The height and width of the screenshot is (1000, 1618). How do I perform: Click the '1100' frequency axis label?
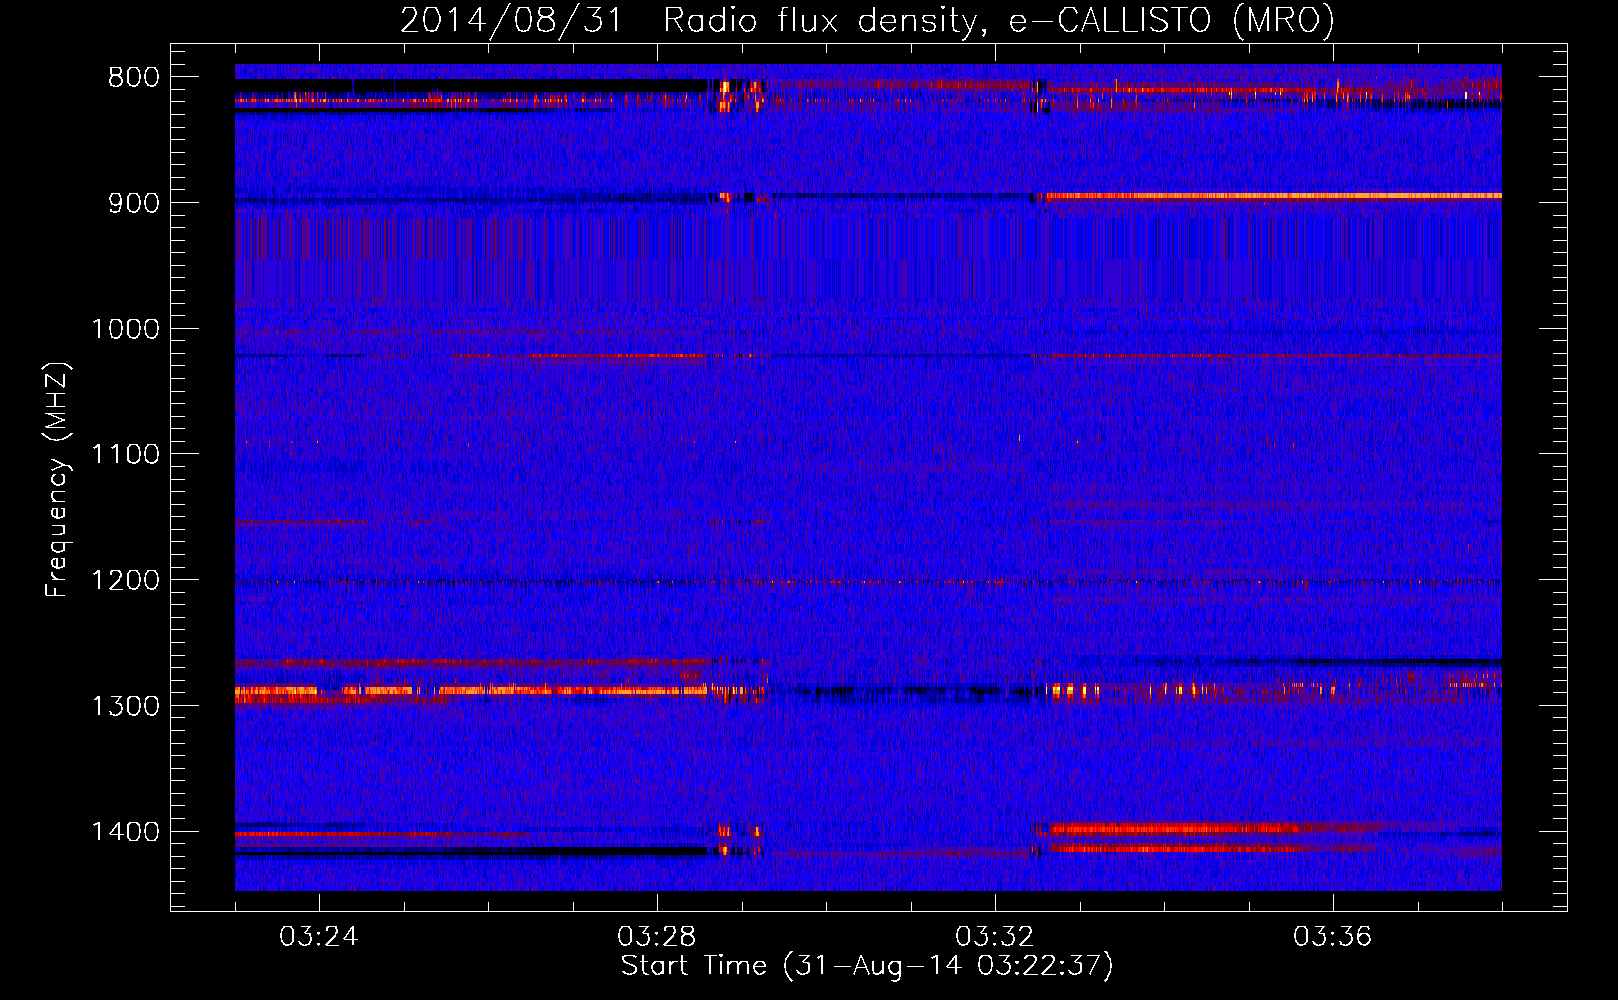pos(125,455)
